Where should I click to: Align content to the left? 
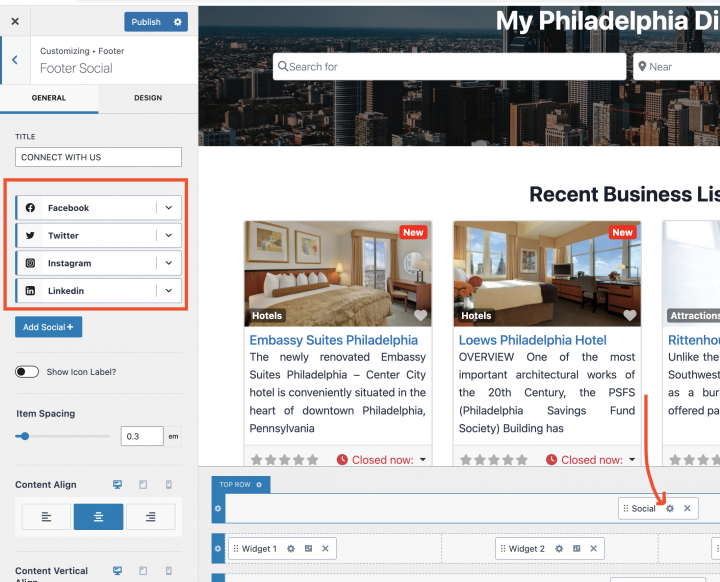[46, 516]
